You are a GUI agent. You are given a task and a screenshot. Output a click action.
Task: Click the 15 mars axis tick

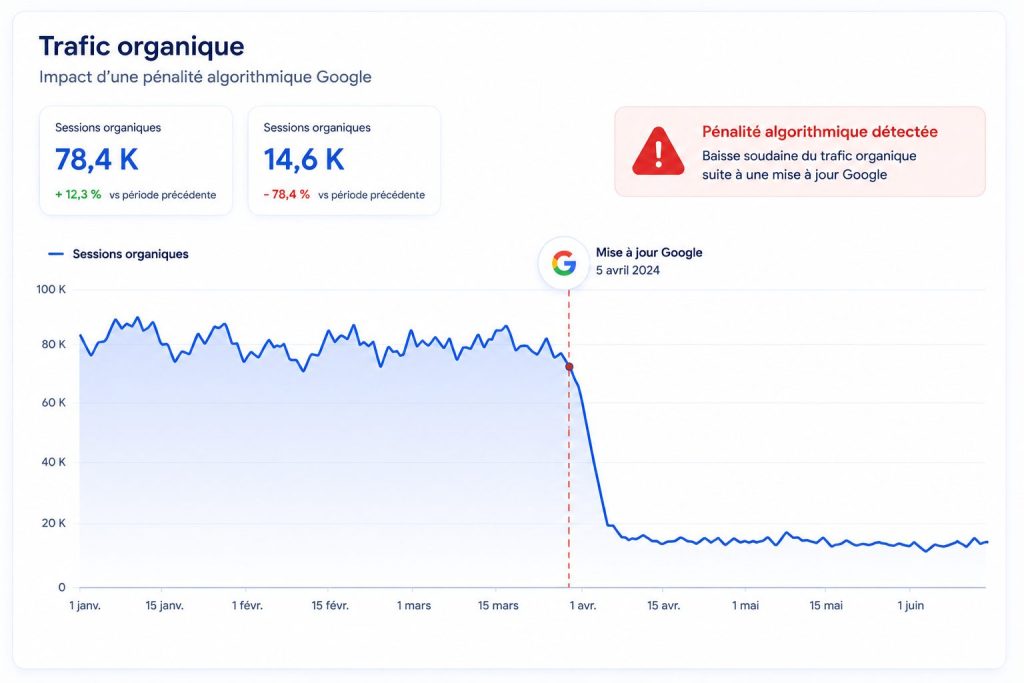click(498, 605)
